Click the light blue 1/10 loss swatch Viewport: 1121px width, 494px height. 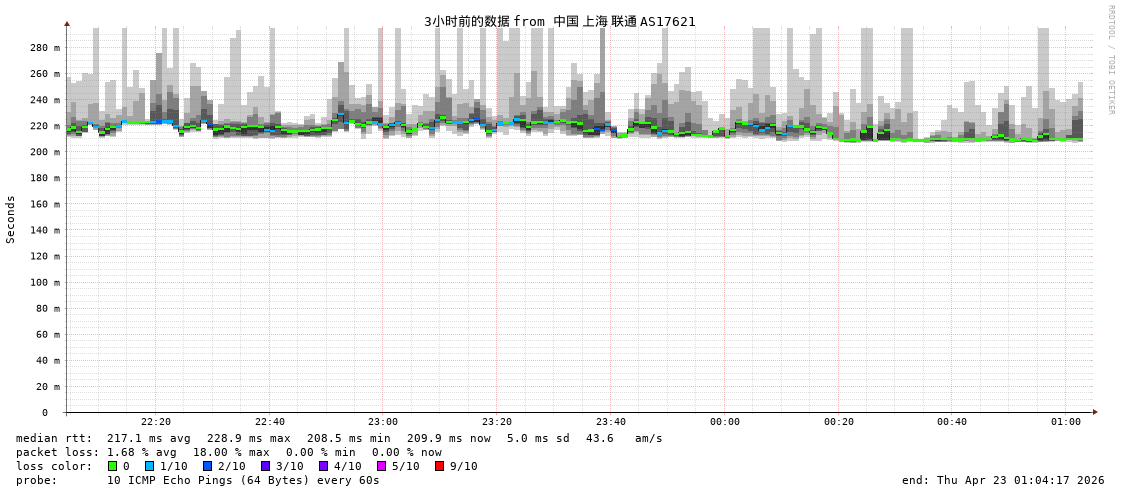point(149,466)
